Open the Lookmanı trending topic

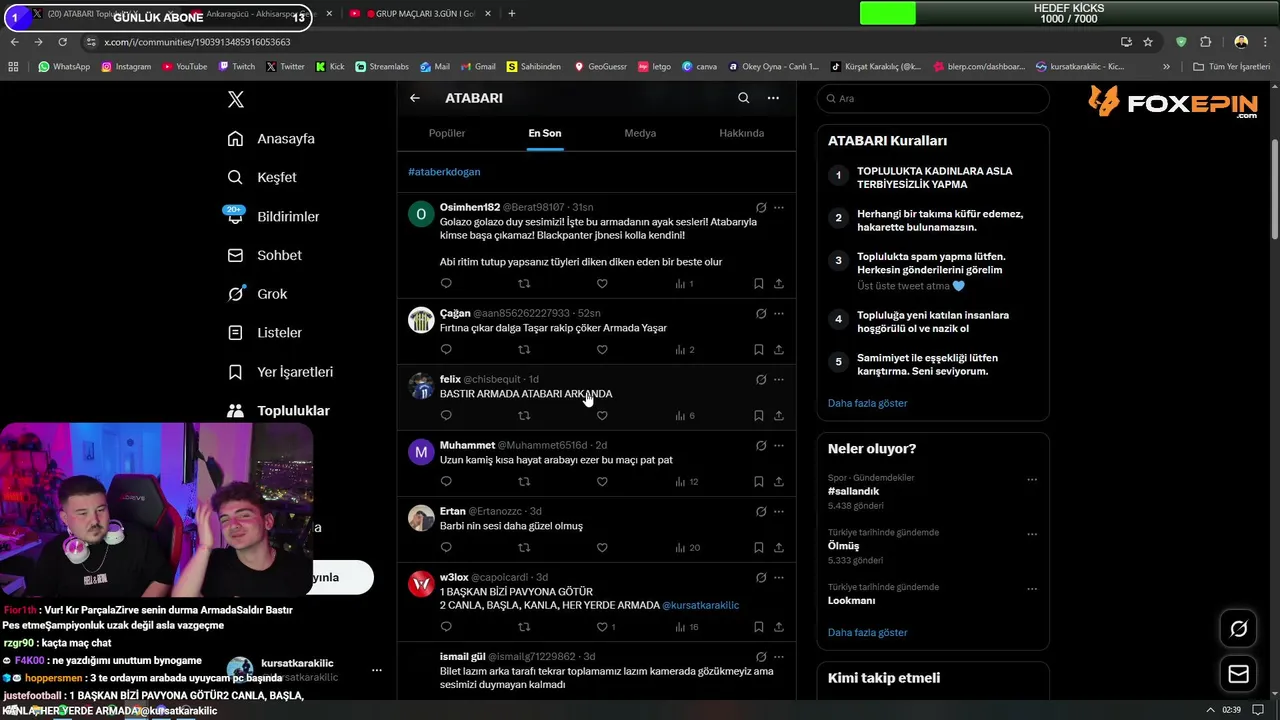tap(851, 600)
